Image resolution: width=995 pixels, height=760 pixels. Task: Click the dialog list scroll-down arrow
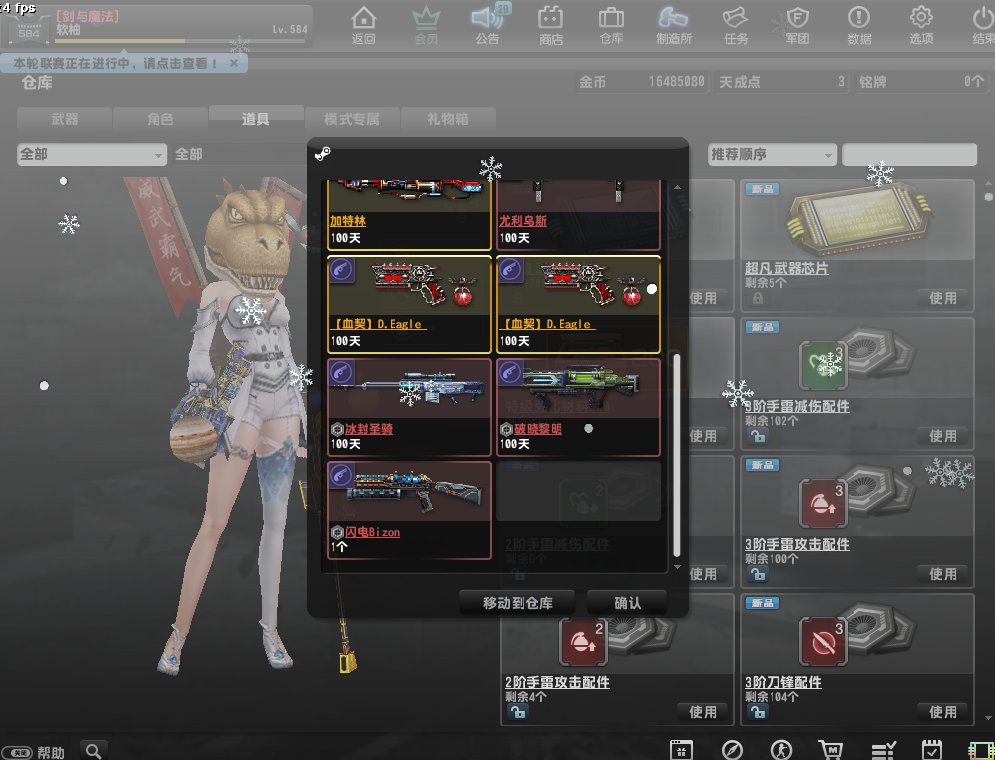point(677,567)
